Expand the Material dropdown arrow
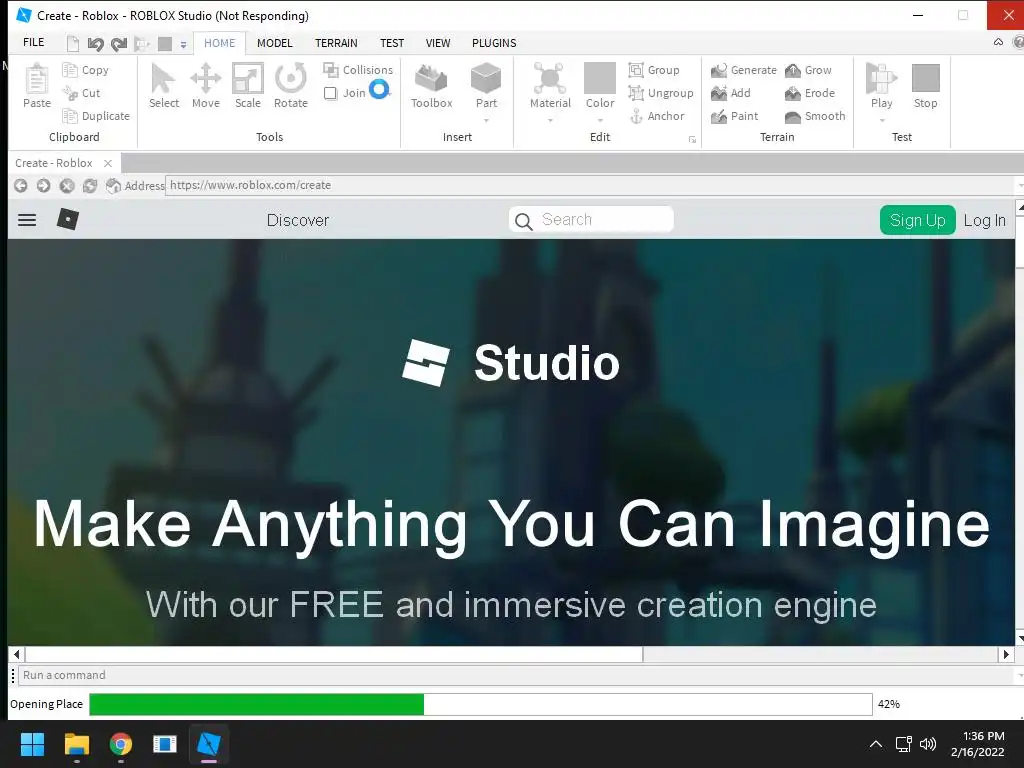The width and height of the screenshot is (1024, 768). click(550, 120)
